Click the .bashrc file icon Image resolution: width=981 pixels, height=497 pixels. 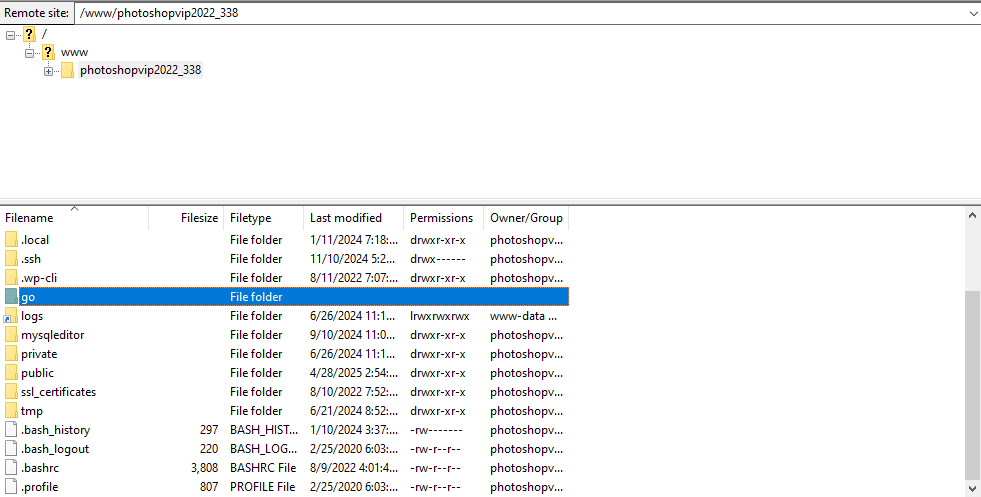[x=11, y=468]
